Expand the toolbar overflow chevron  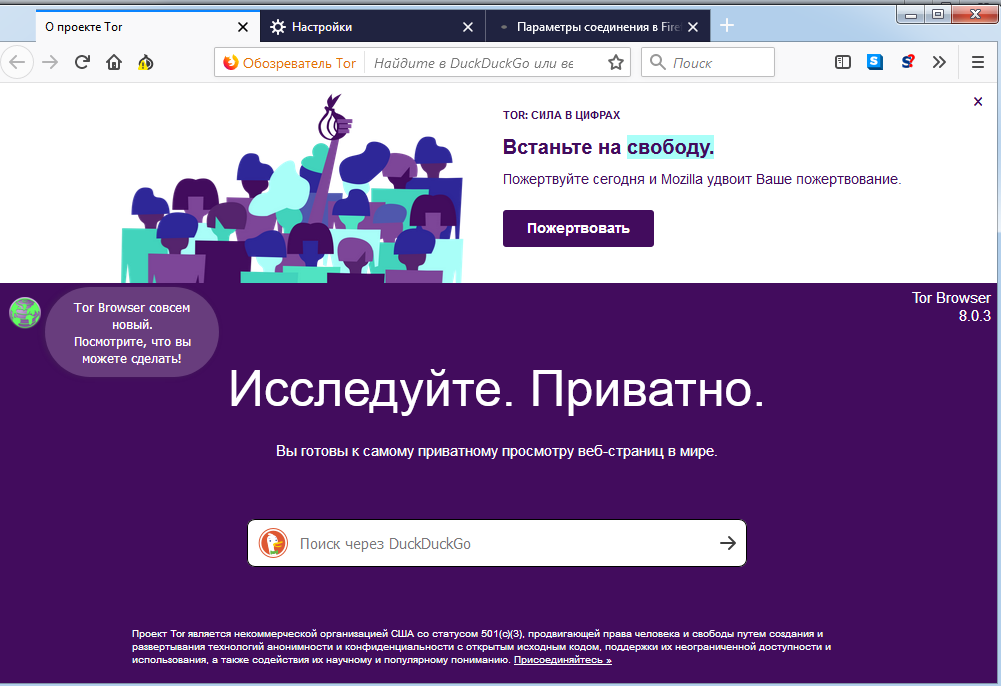pyautogui.click(x=939, y=62)
